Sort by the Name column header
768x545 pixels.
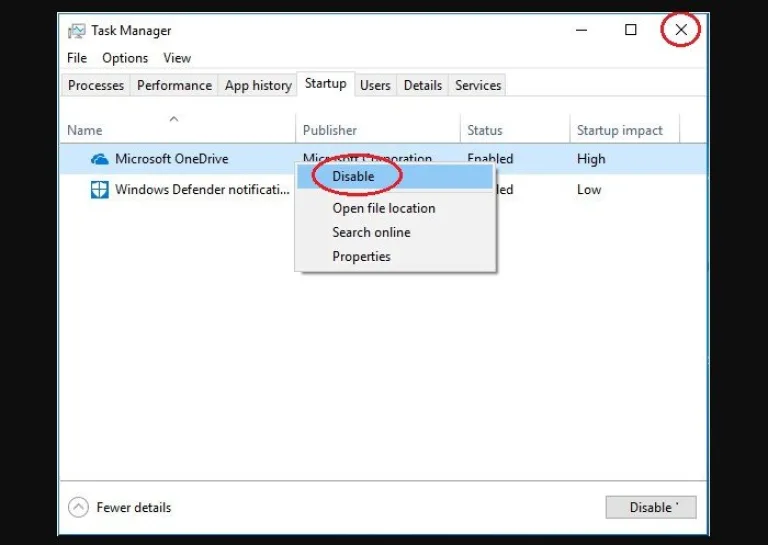[178, 130]
